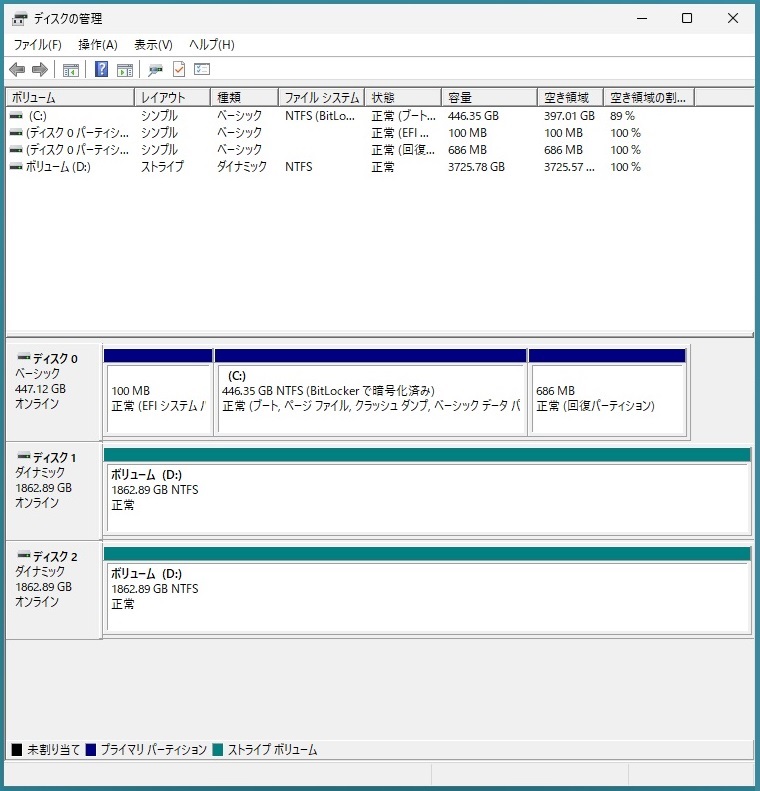This screenshot has width=760, height=791.
Task: Sort by the 空き領域の割... column header
Action: pos(649,97)
